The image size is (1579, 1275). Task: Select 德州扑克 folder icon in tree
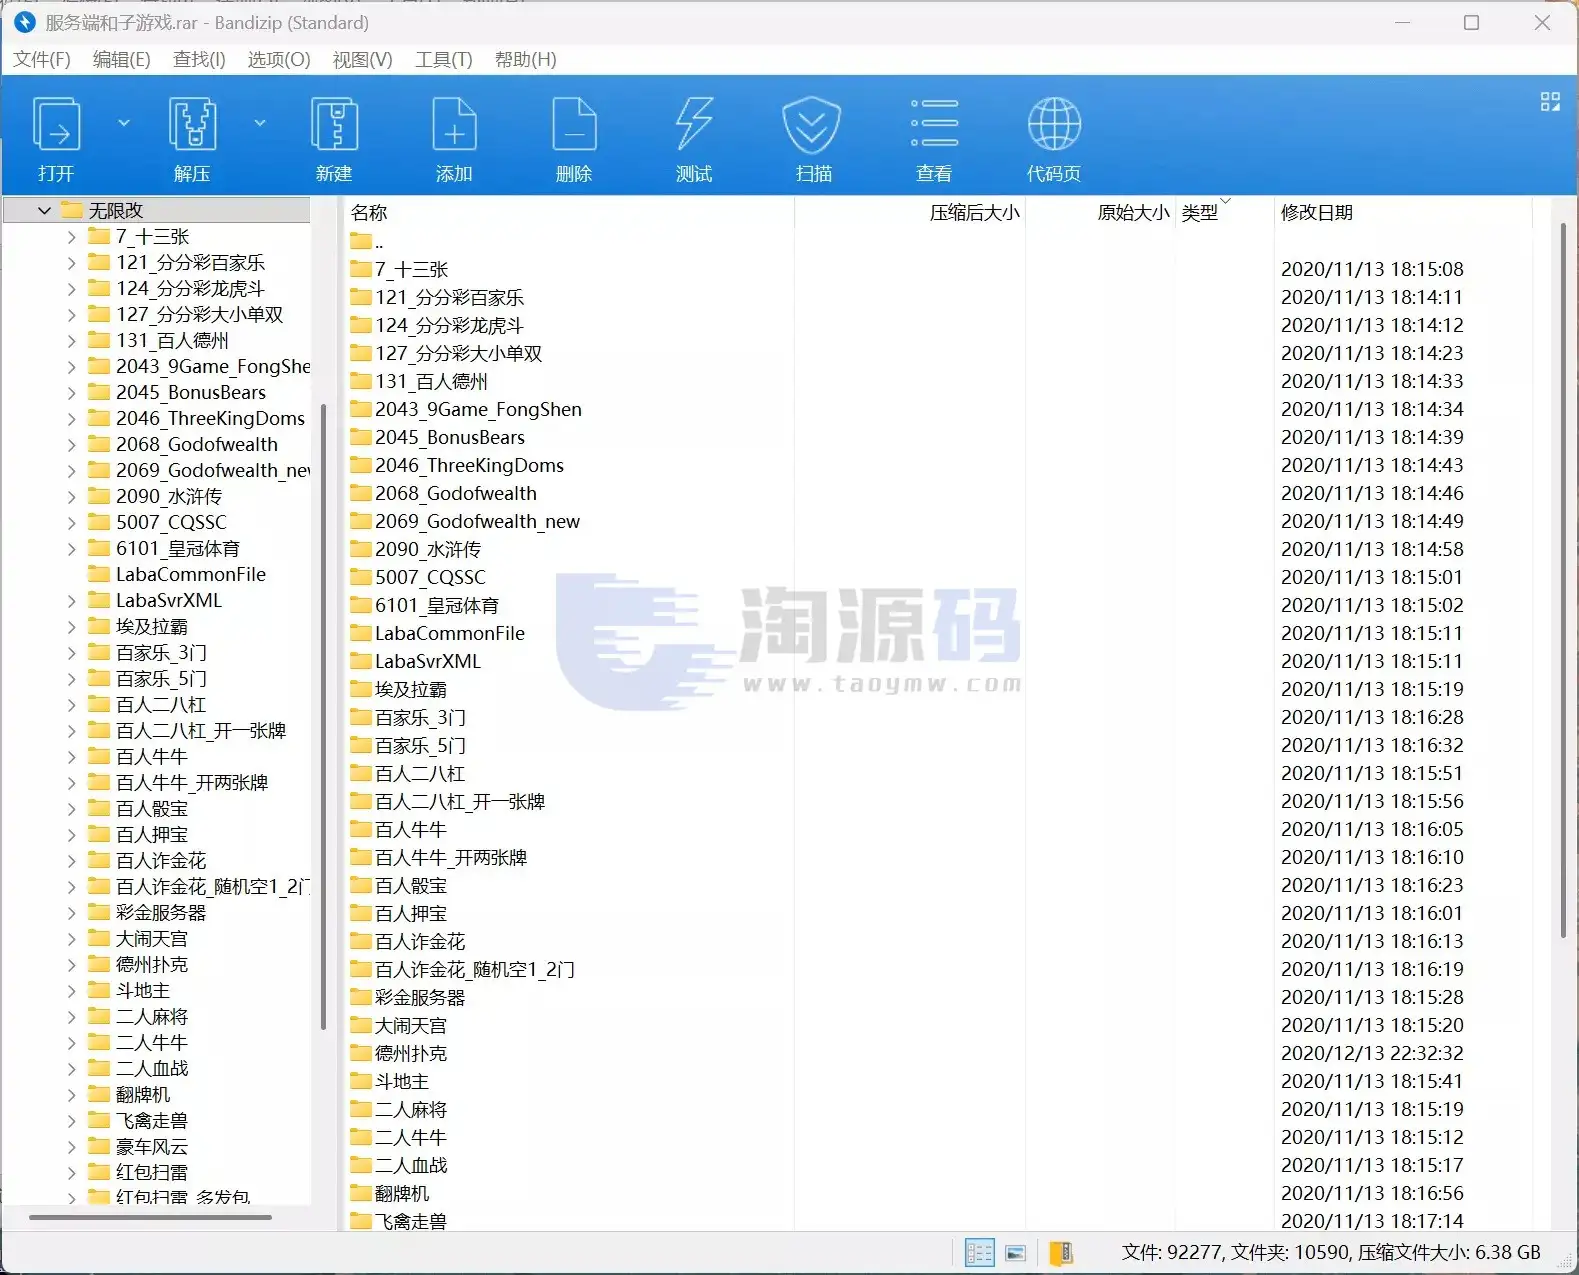(99, 964)
